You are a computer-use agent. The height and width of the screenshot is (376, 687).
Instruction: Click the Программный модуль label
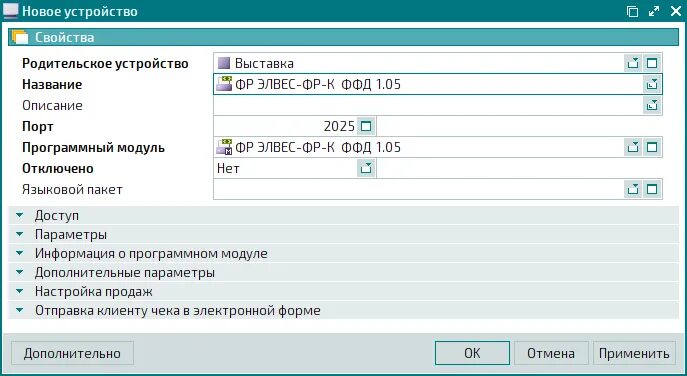pyautogui.click(x=93, y=148)
